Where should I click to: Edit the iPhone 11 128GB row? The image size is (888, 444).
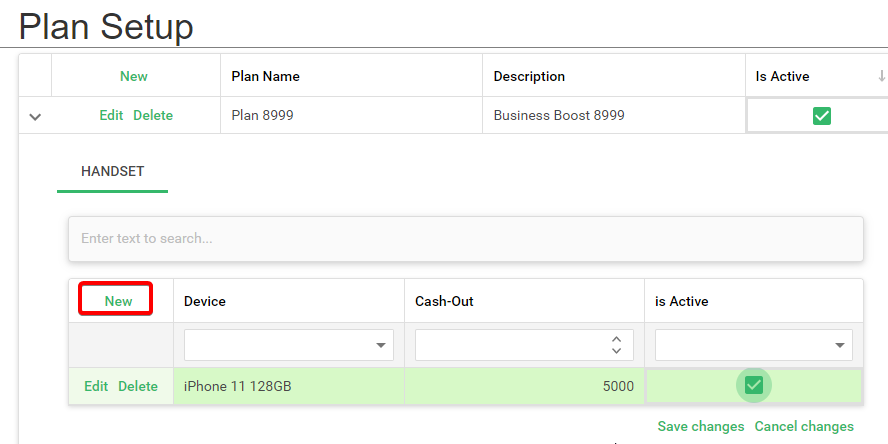click(96, 386)
